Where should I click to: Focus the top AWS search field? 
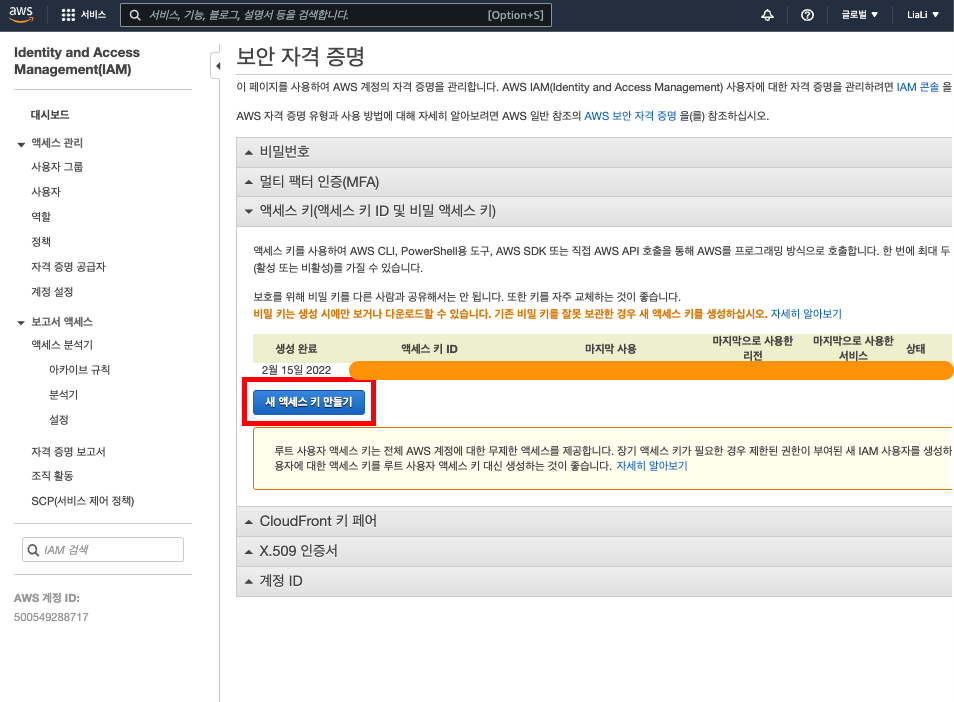tap(336, 15)
